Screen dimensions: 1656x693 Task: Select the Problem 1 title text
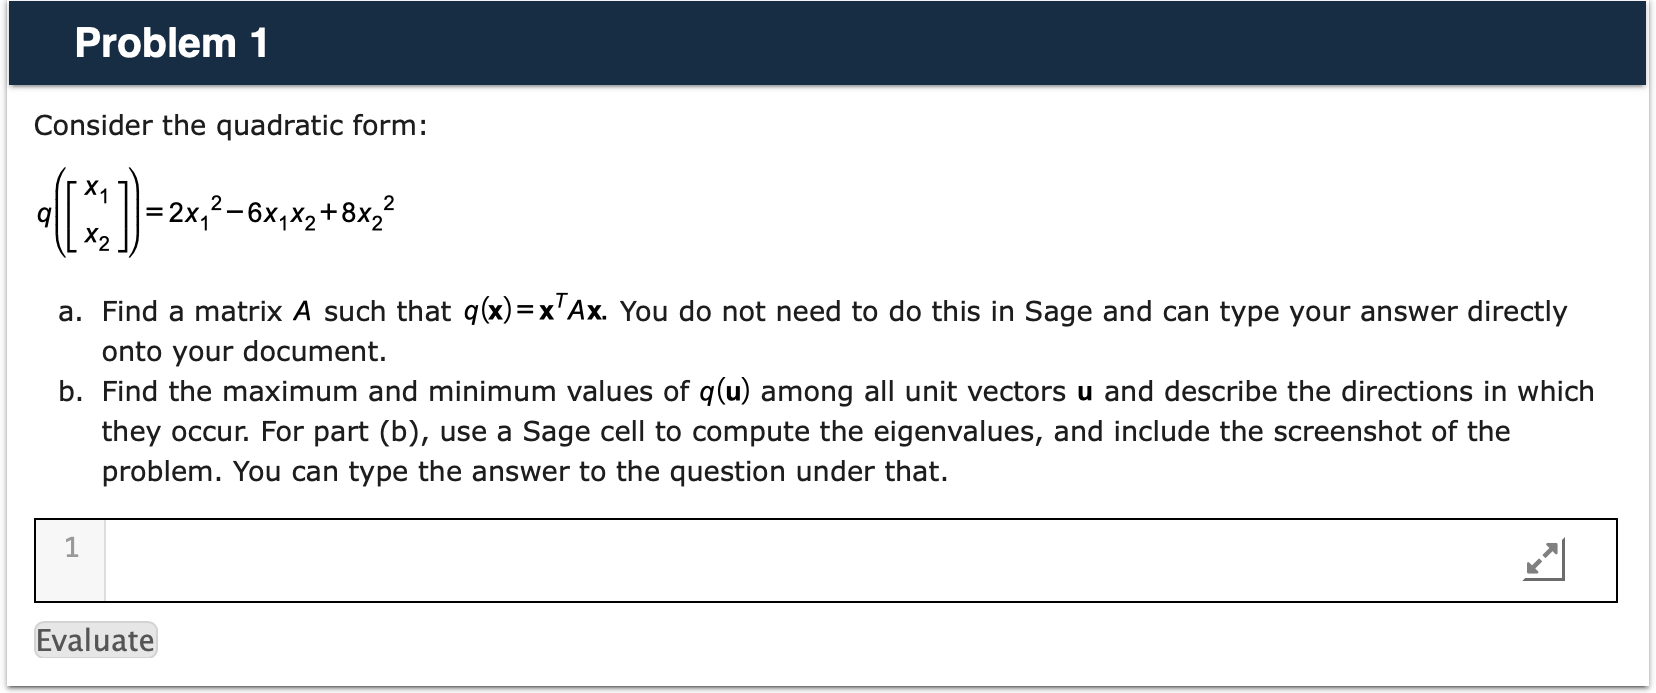point(171,44)
